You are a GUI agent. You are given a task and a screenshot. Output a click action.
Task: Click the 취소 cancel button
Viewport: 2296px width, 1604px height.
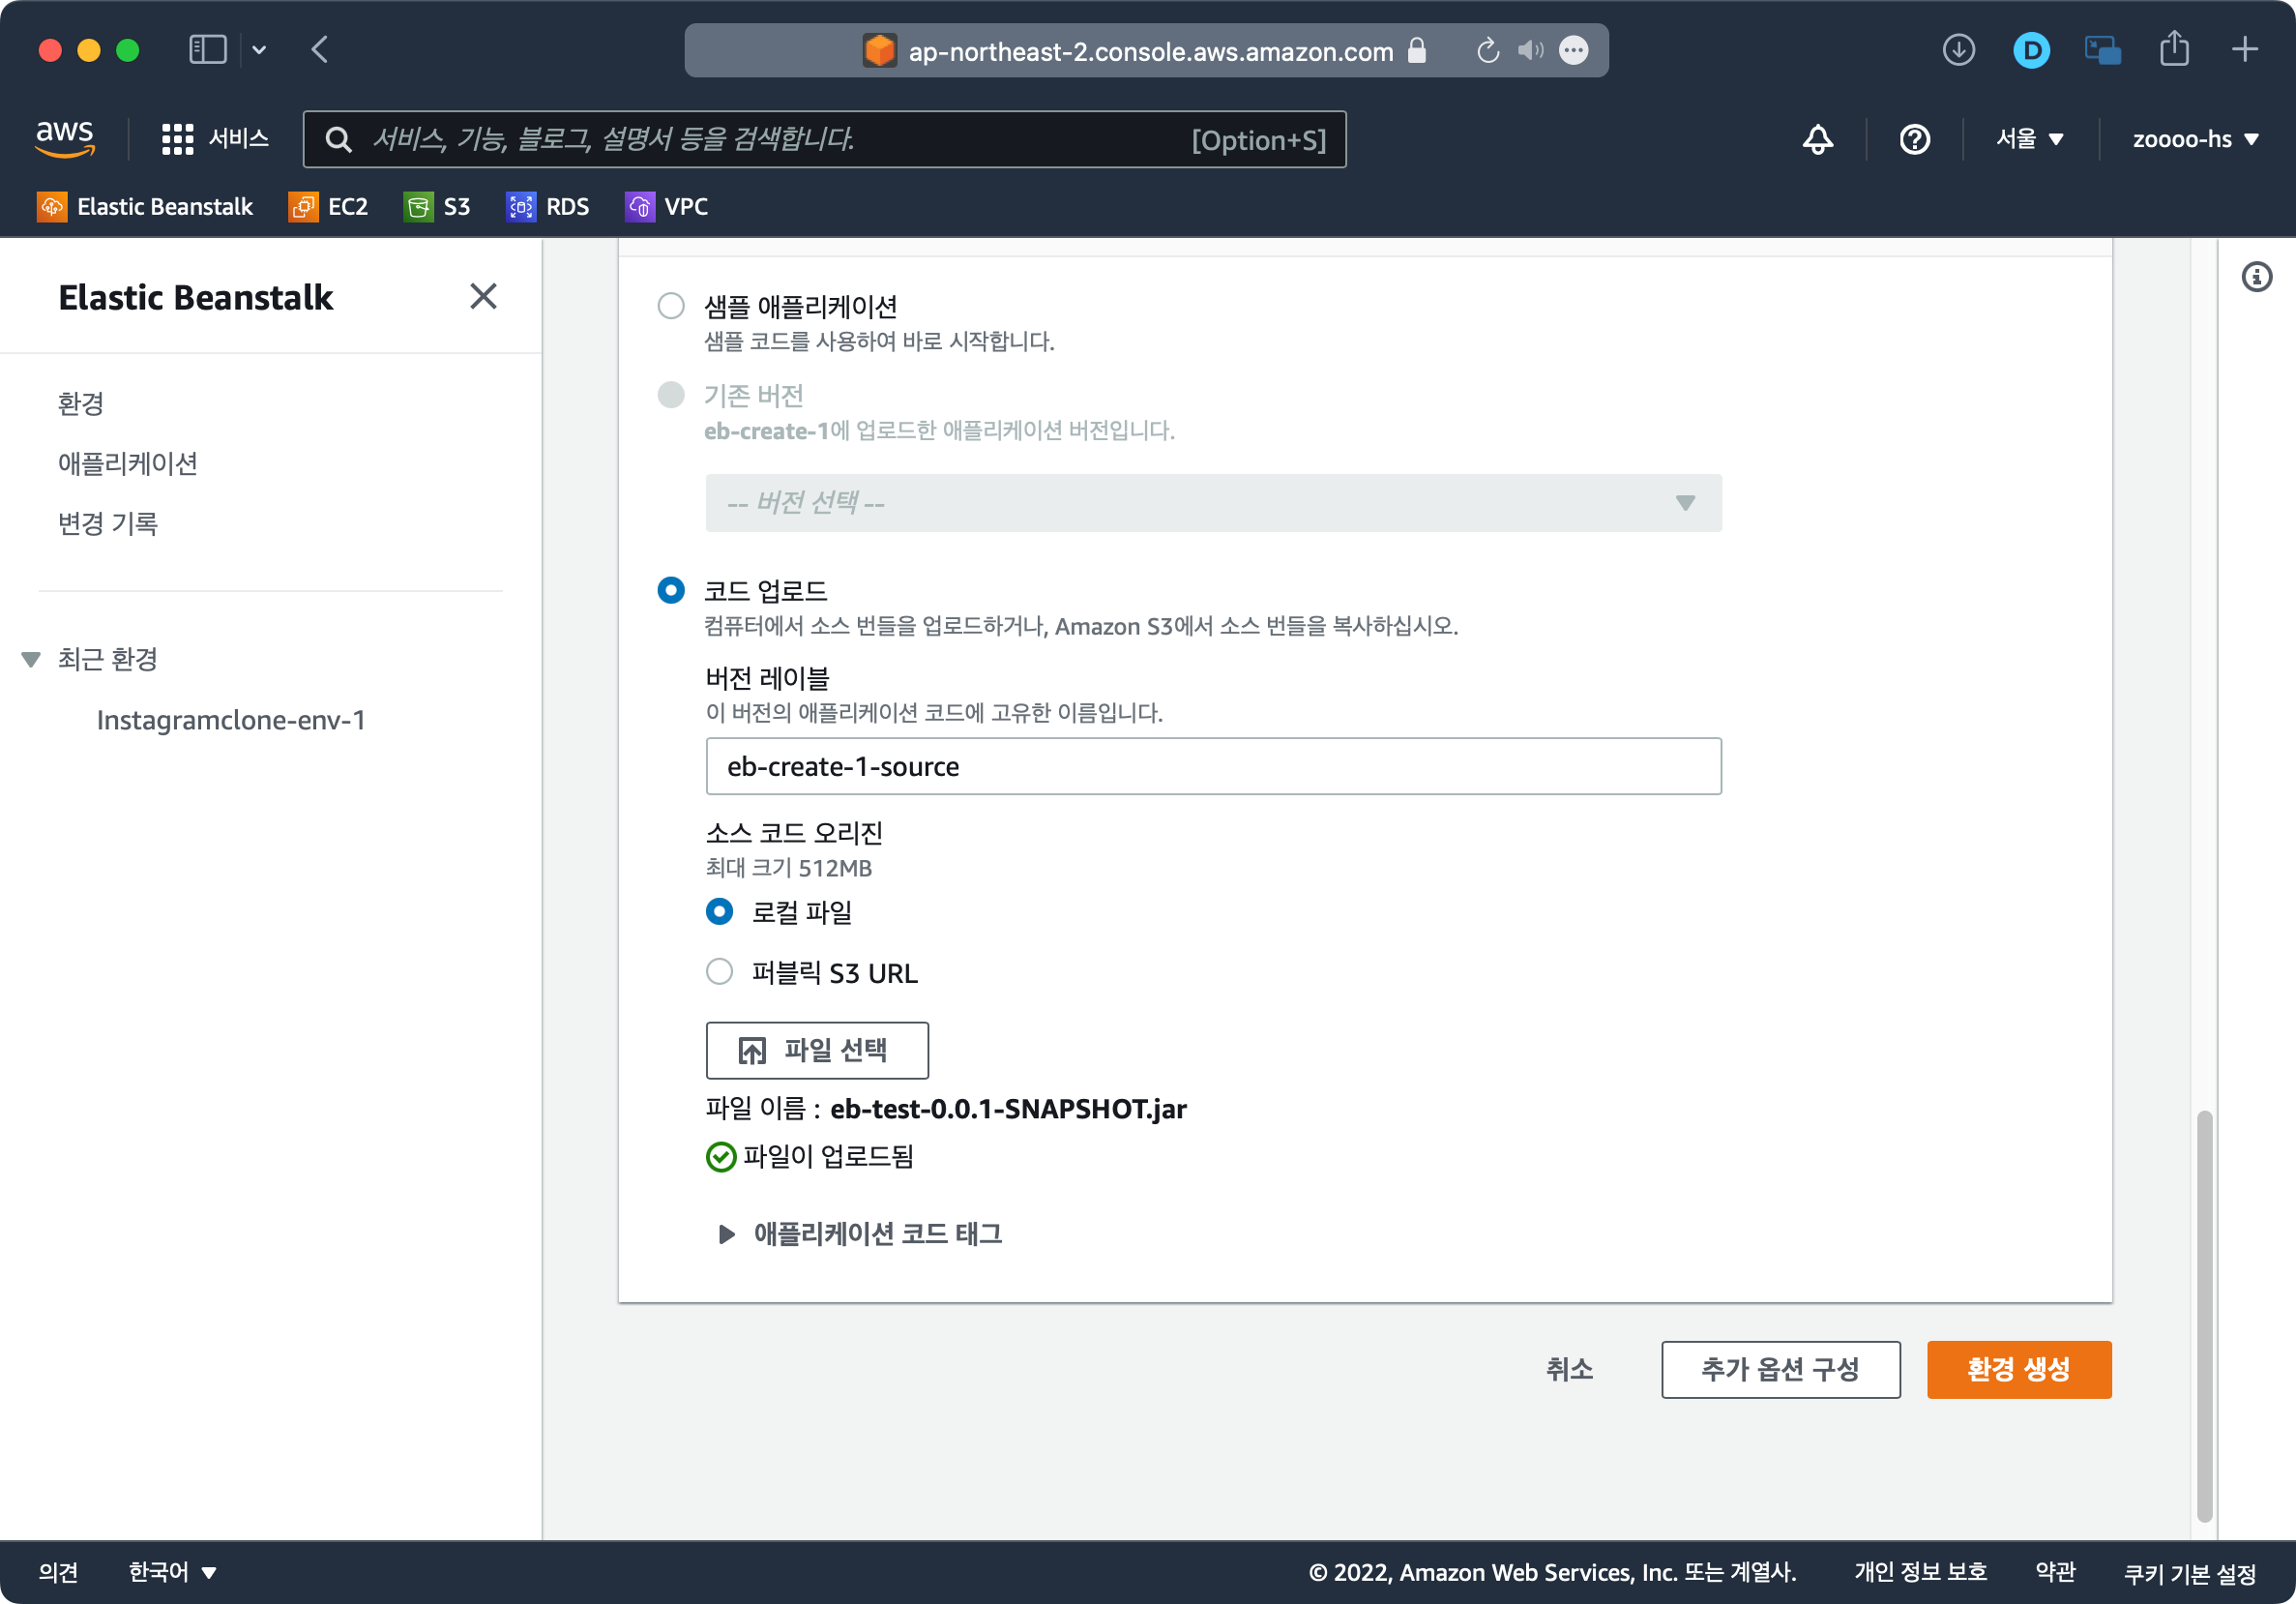[1569, 1369]
